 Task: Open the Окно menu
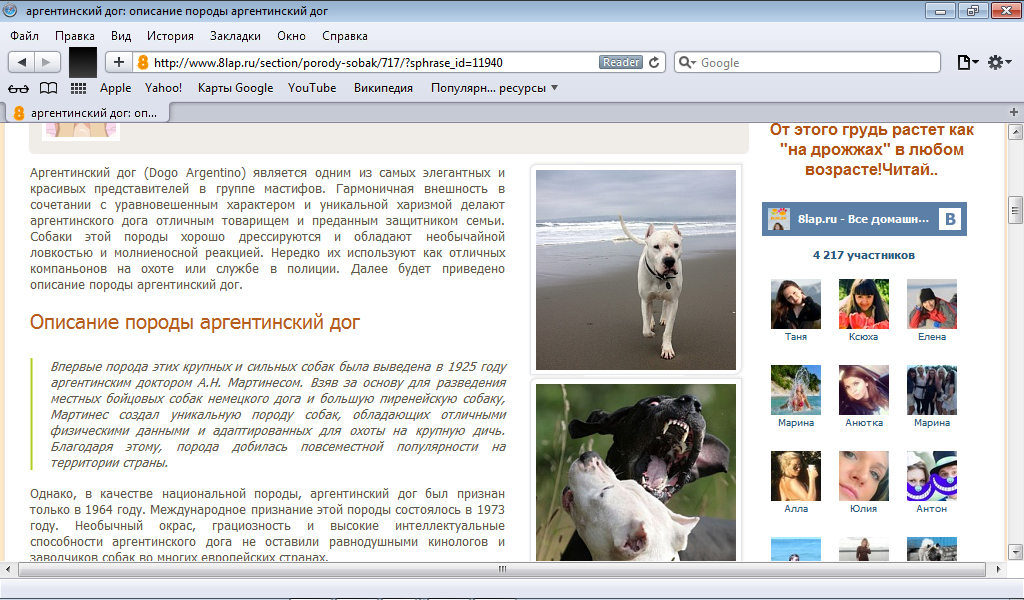pyautogui.click(x=291, y=36)
